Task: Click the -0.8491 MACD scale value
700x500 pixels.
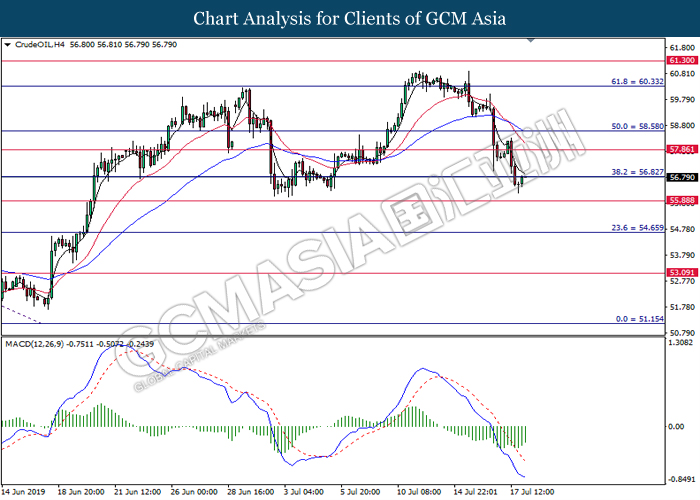Action: point(680,477)
